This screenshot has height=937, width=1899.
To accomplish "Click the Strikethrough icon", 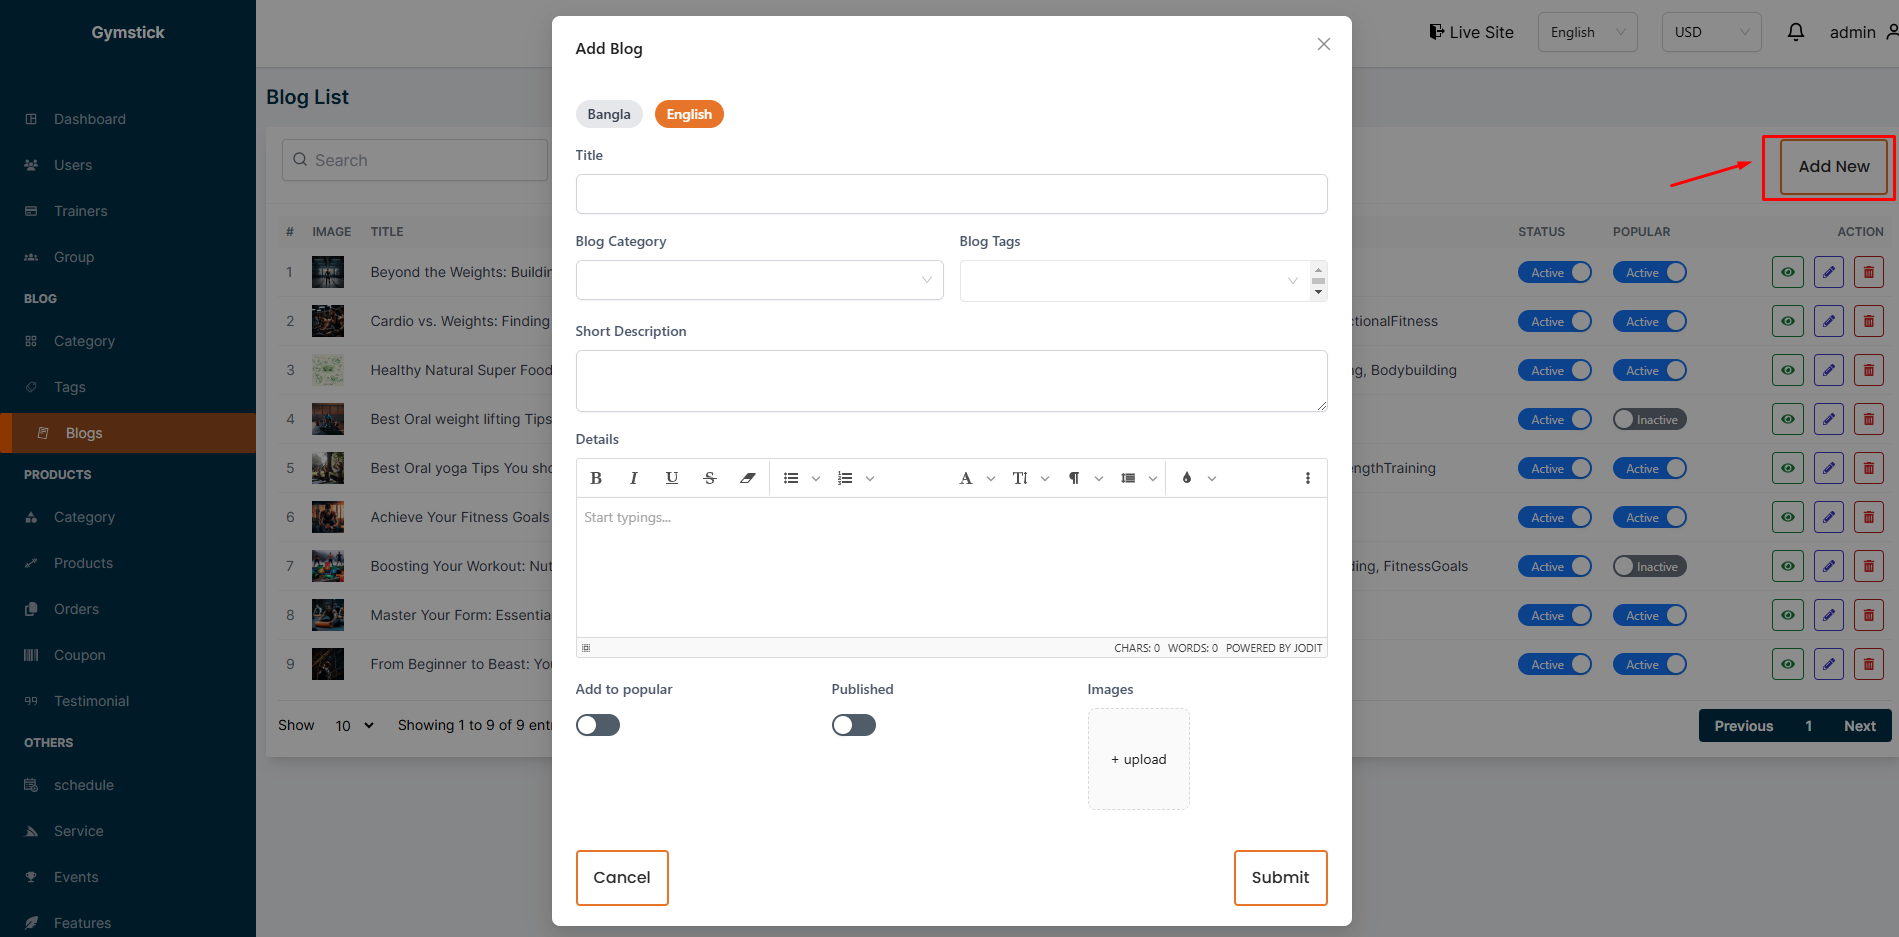I will click(x=710, y=478).
